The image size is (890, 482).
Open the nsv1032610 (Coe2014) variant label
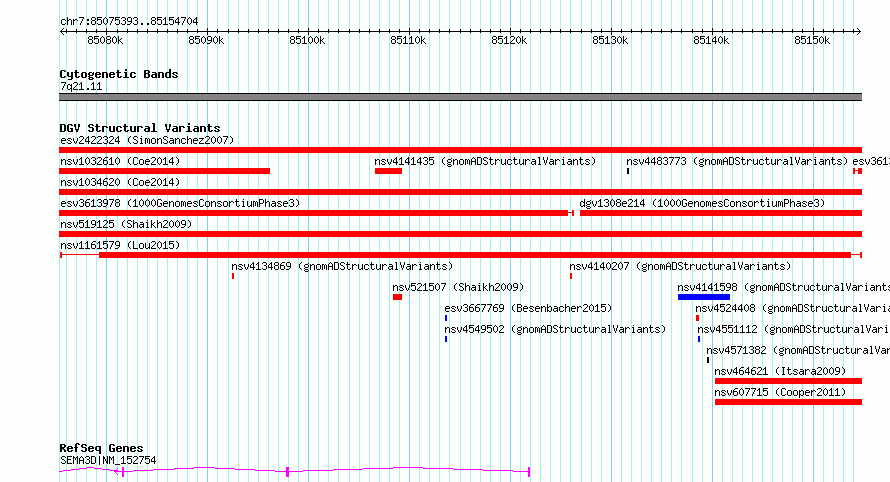click(x=120, y=161)
